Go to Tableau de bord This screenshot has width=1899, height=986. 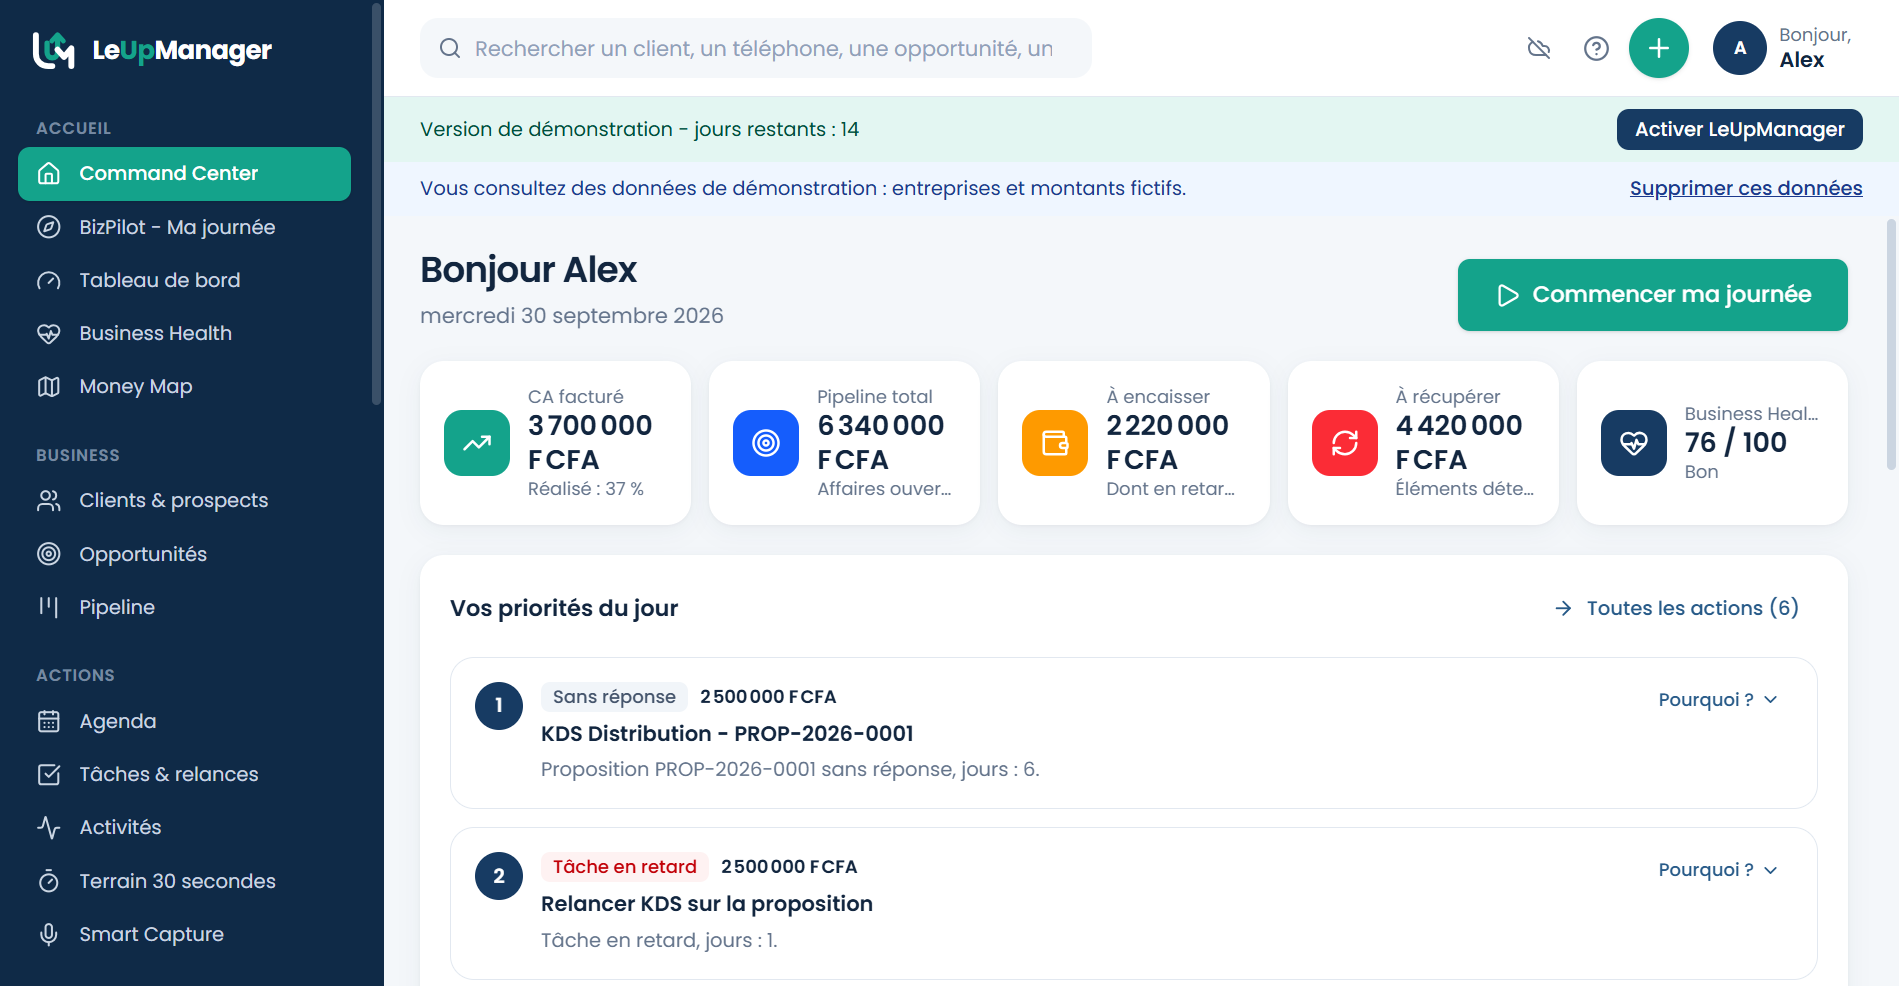click(184, 280)
